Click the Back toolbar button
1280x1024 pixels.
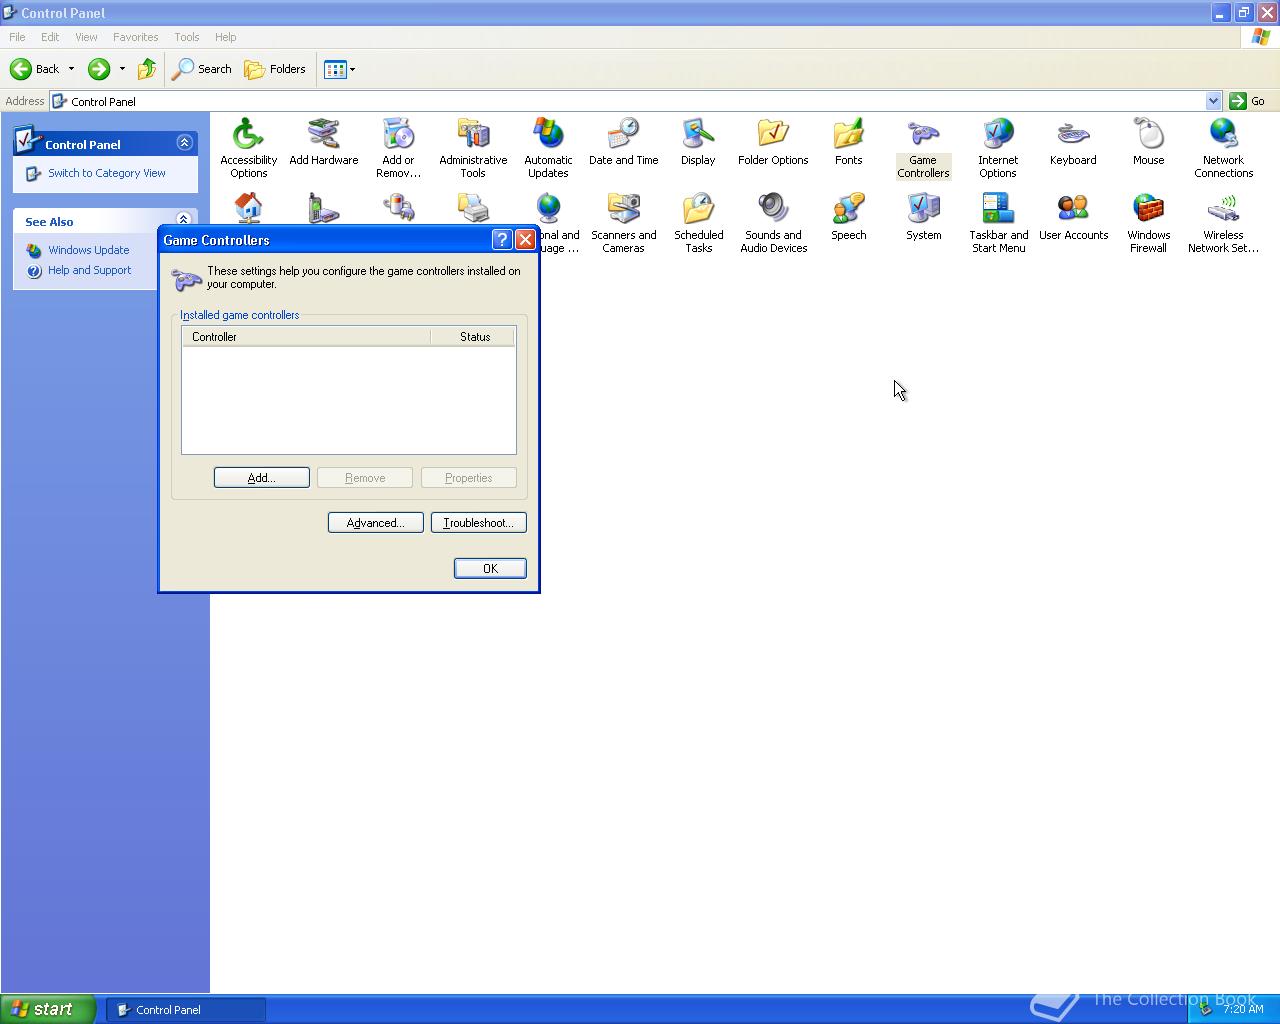pos(35,69)
